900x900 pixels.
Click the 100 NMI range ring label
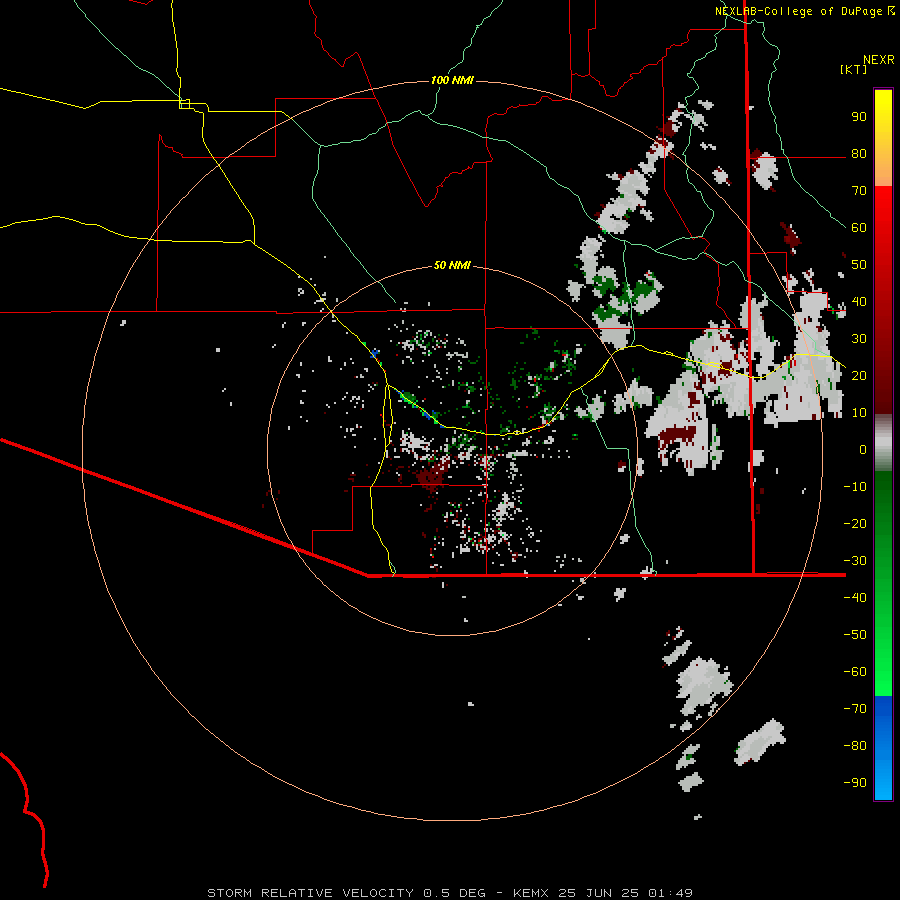tap(452, 80)
